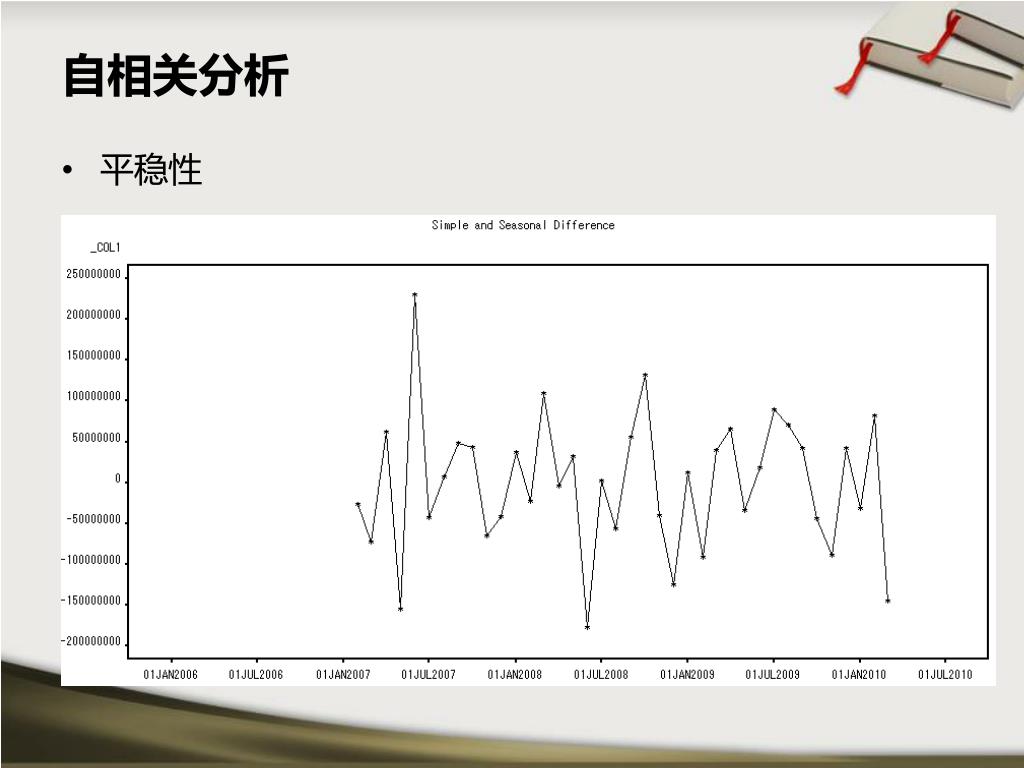Click y-axis value 200000000
Image resolution: width=1024 pixels, height=768 pixels.
coord(93,315)
